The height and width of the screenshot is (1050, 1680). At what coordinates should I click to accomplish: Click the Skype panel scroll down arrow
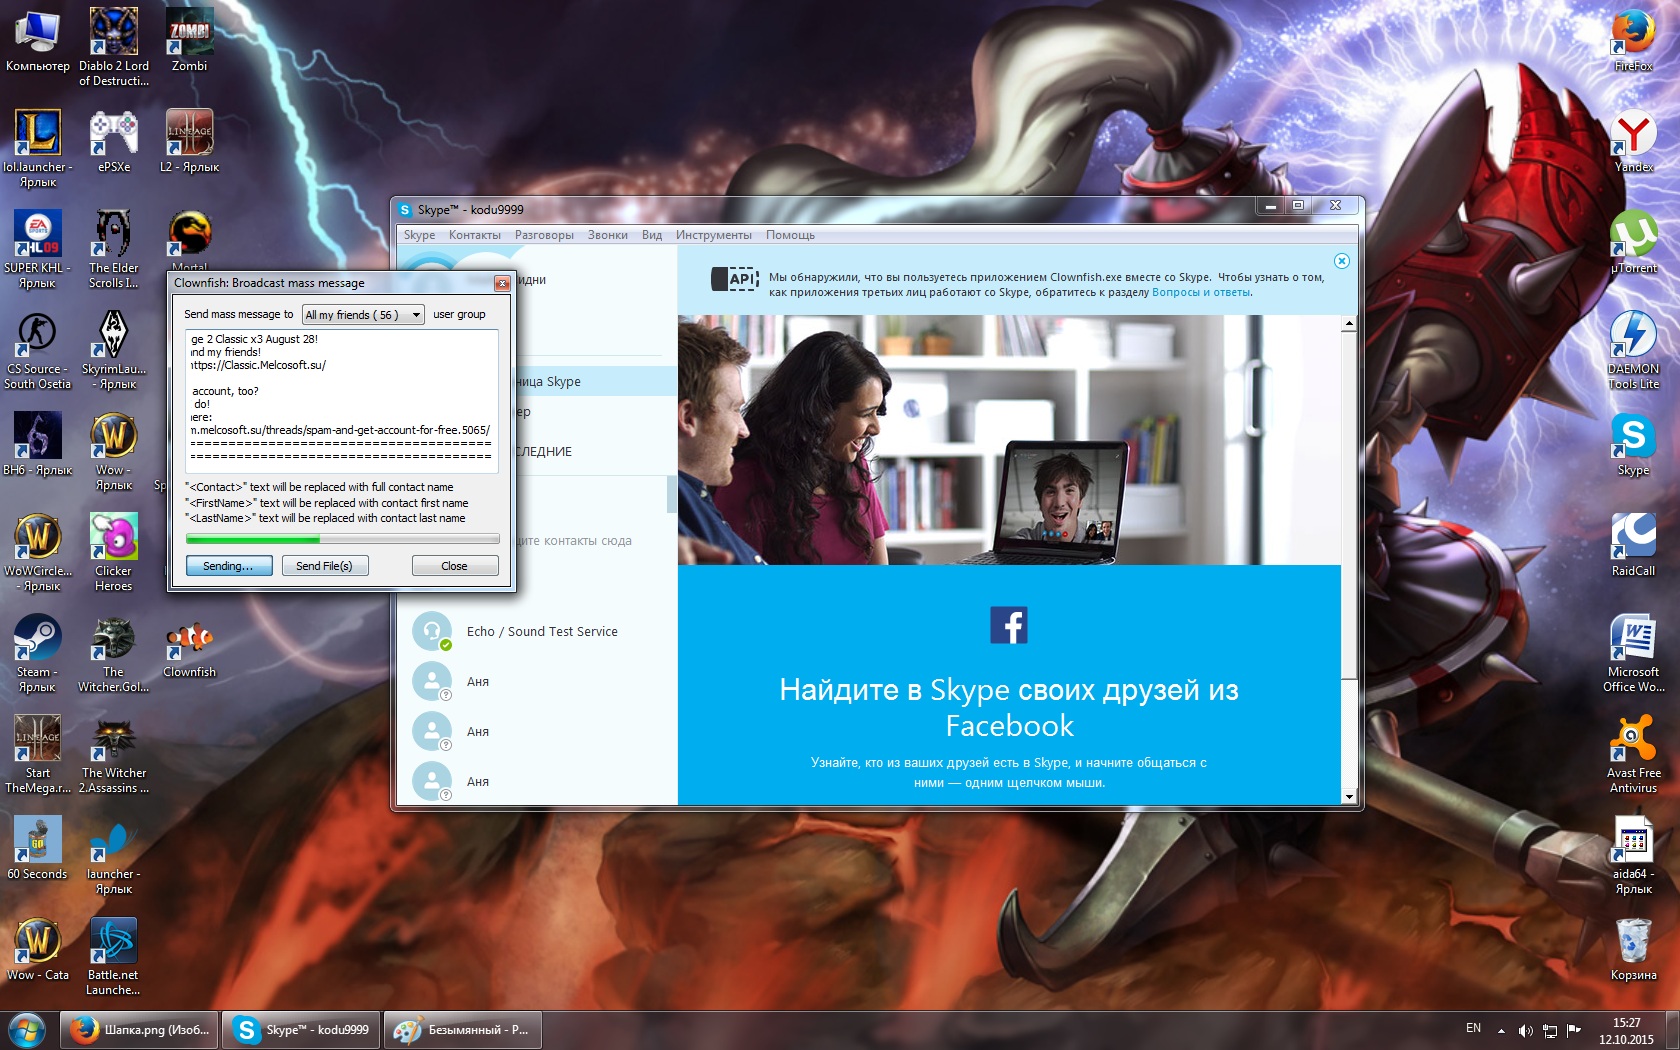click(x=1349, y=797)
